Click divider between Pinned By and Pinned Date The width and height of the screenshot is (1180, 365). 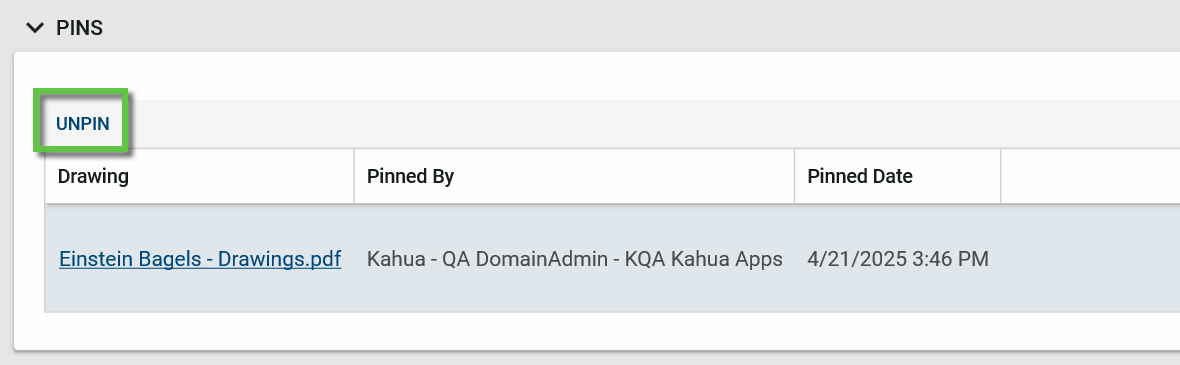794,176
